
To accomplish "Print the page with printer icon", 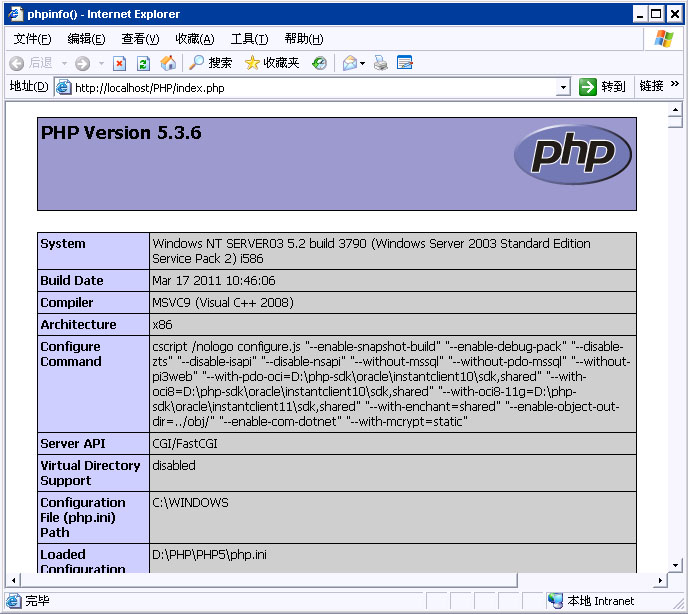I will (380, 63).
